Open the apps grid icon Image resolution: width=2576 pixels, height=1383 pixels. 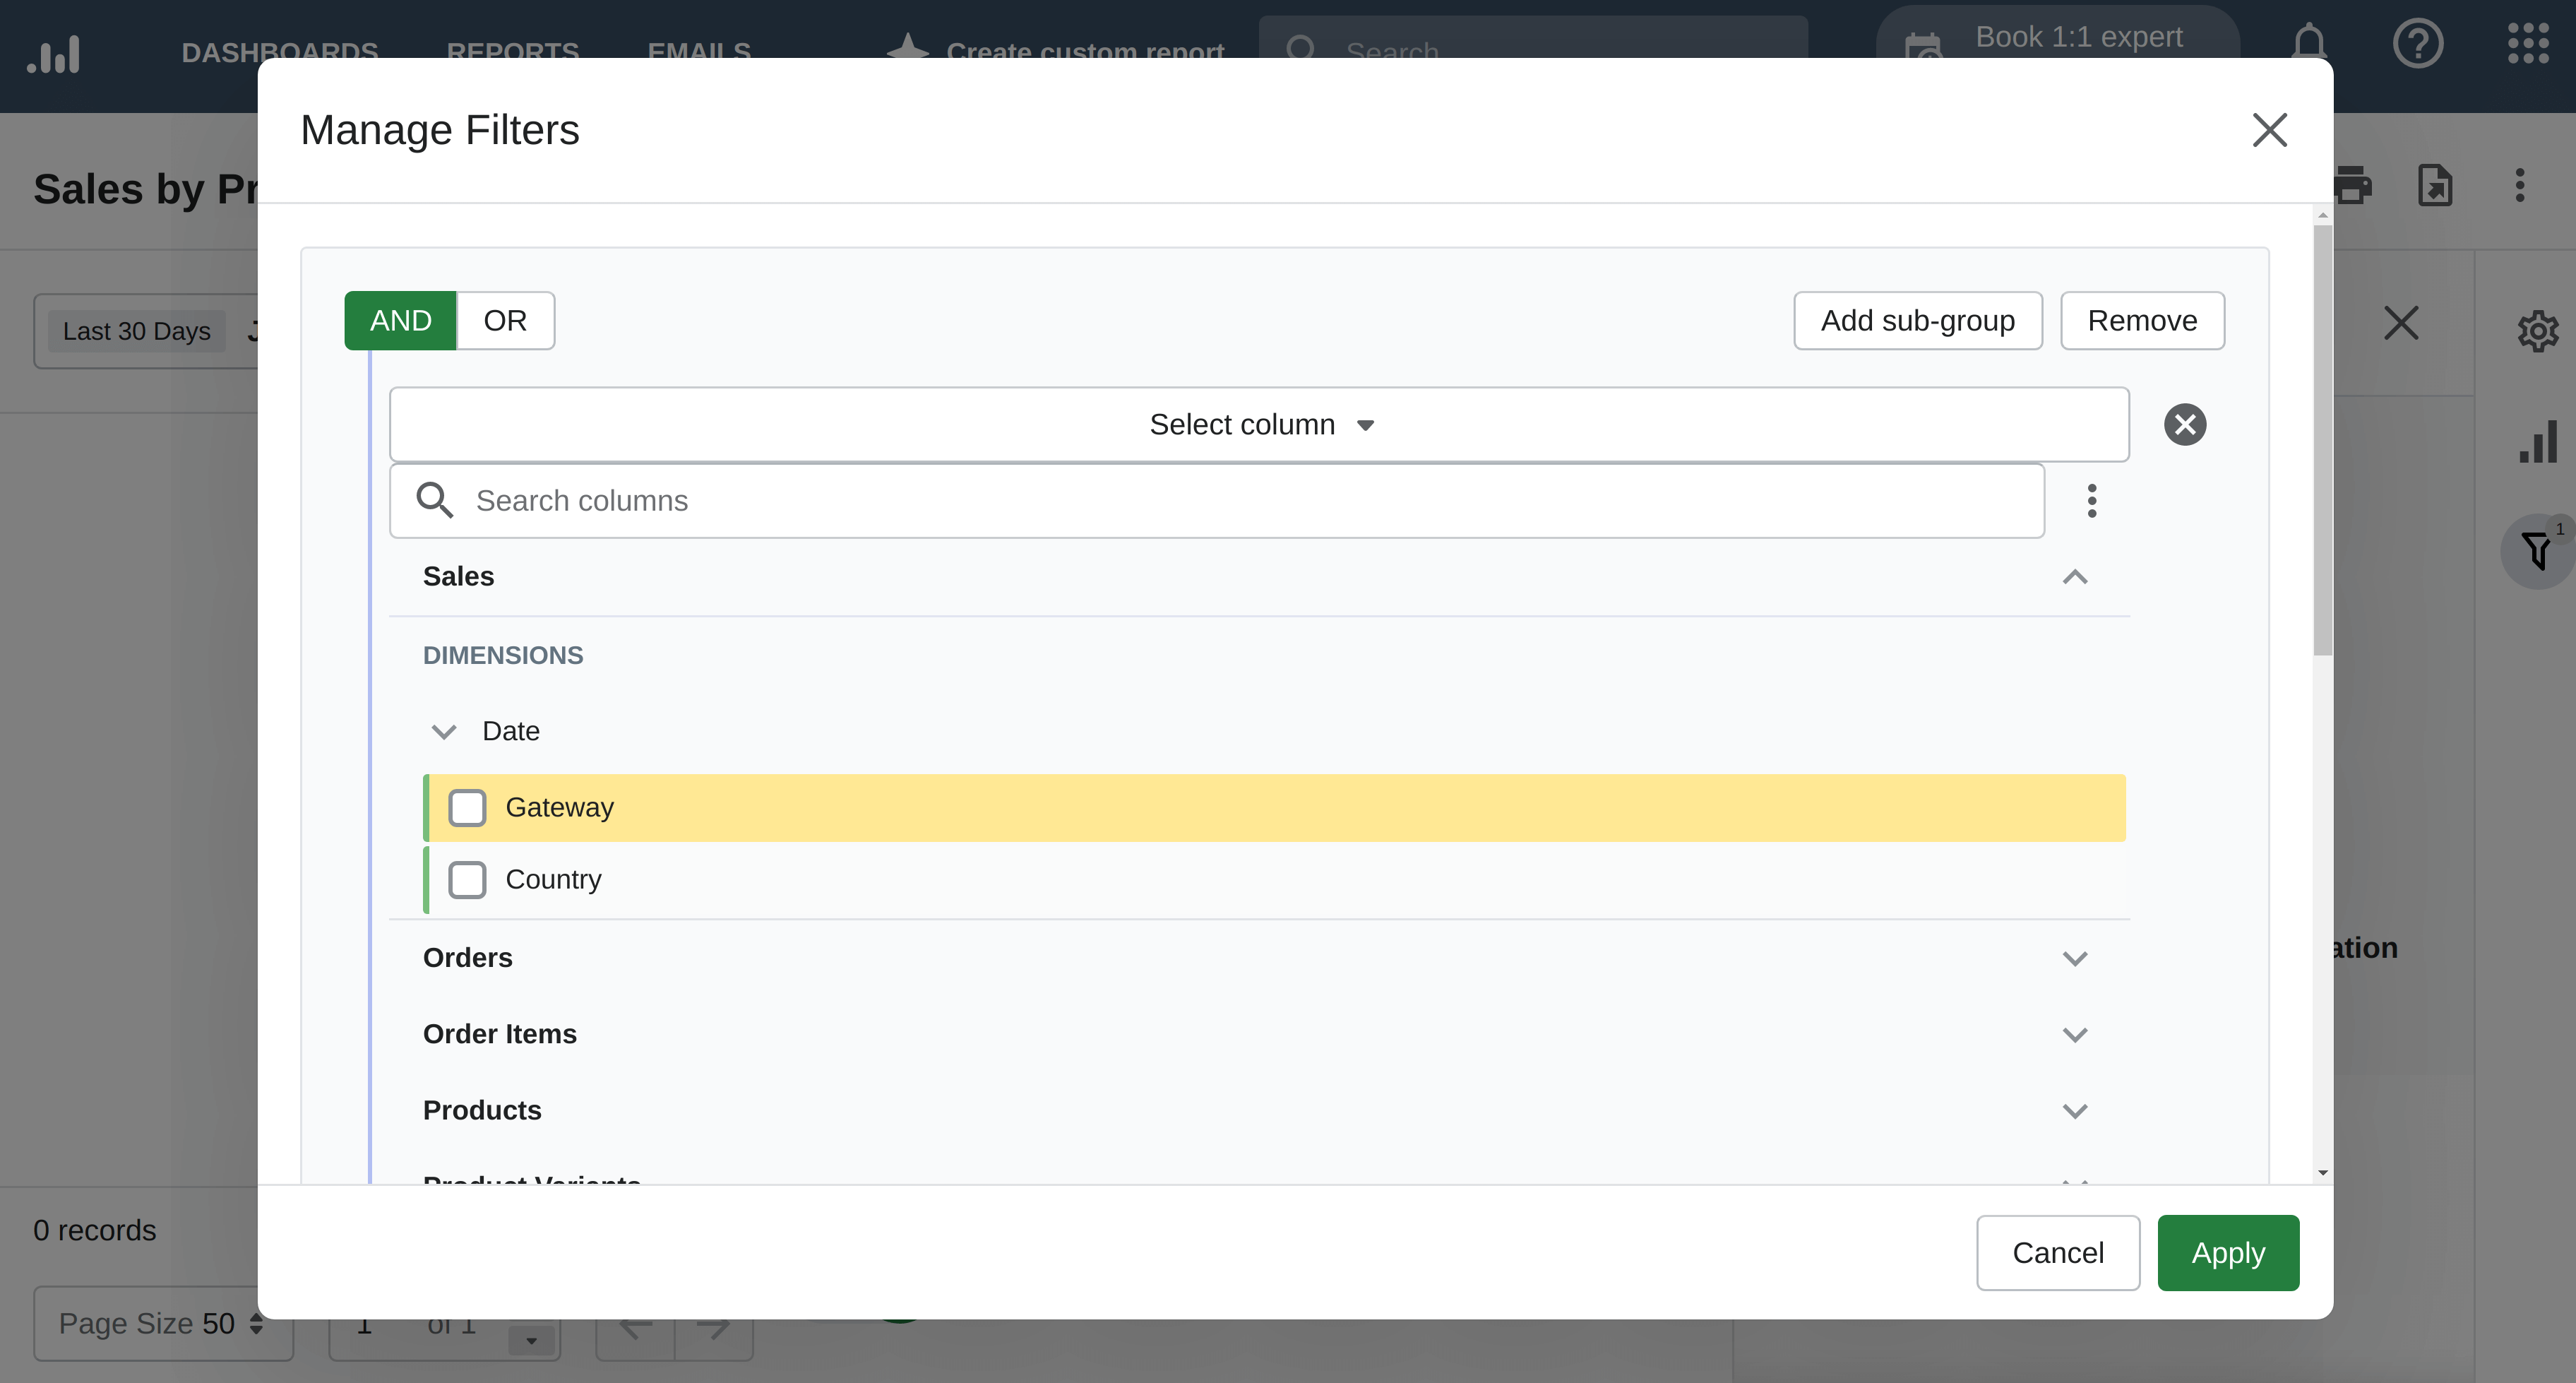tap(2527, 44)
